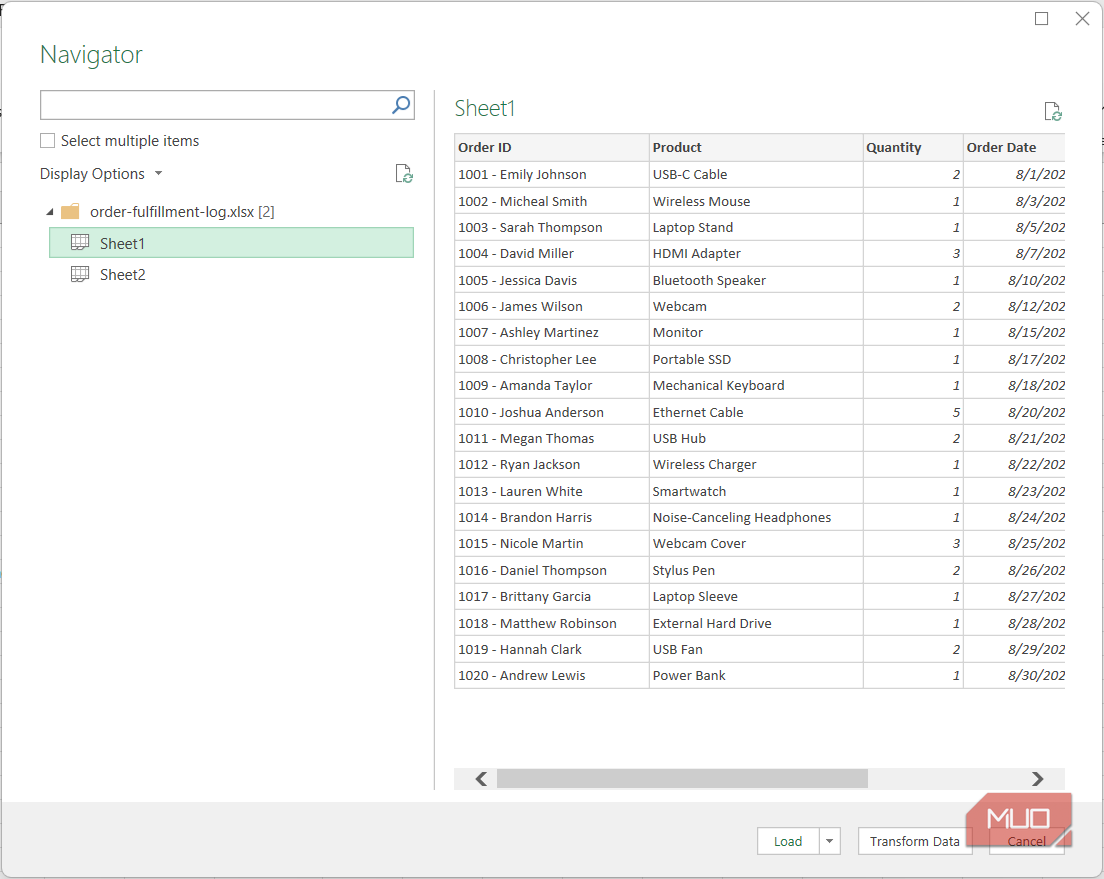Select Sheet2 in the navigator tree
Screen dimensions: 1104x879
(231, 274)
